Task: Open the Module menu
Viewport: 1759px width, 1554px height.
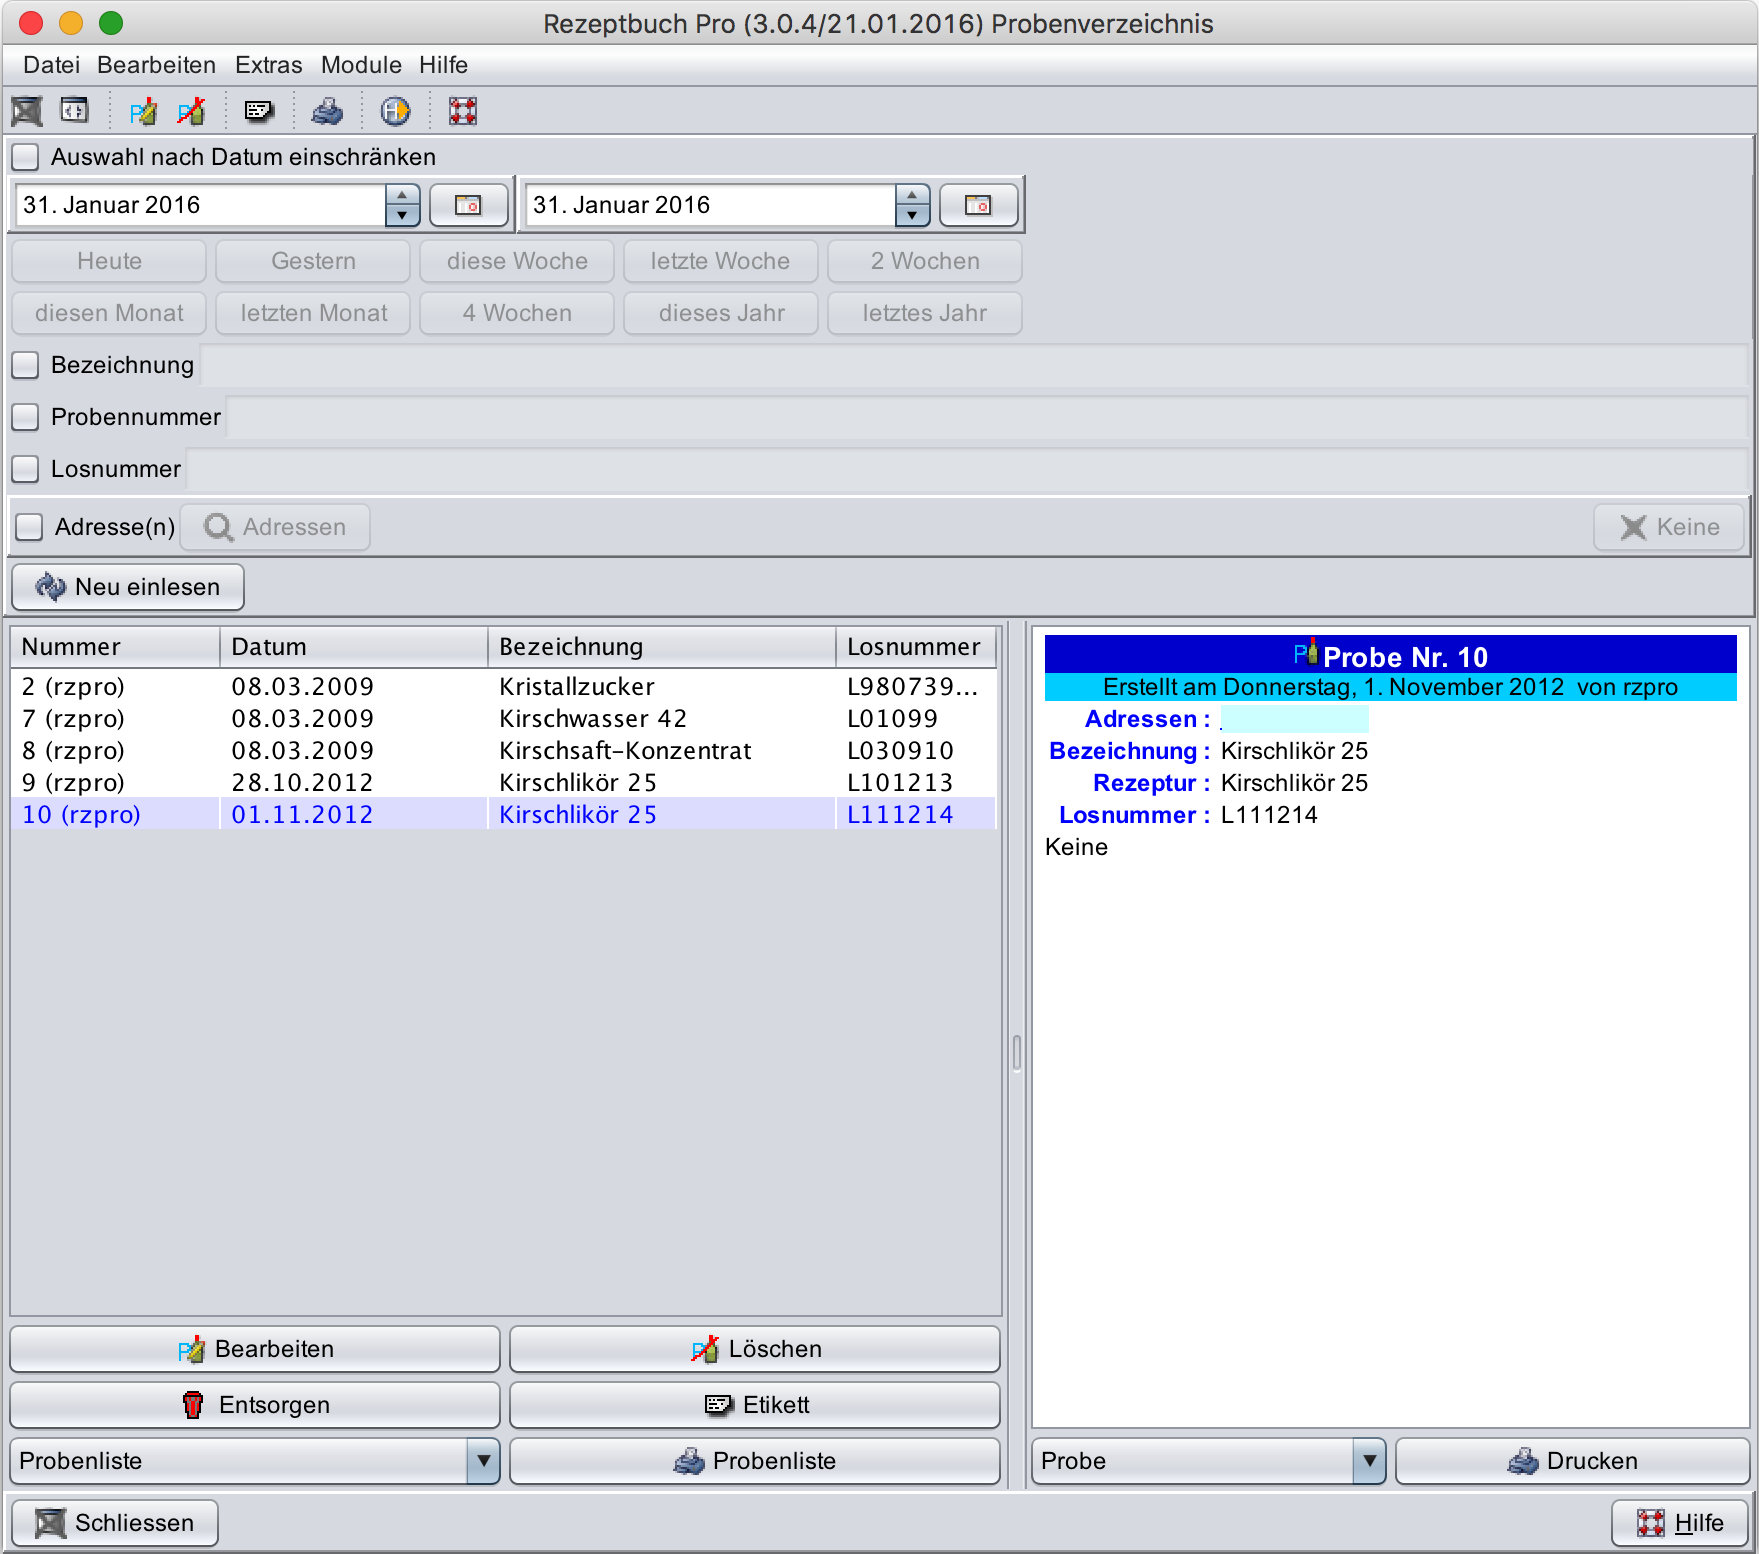Action: coord(361,65)
